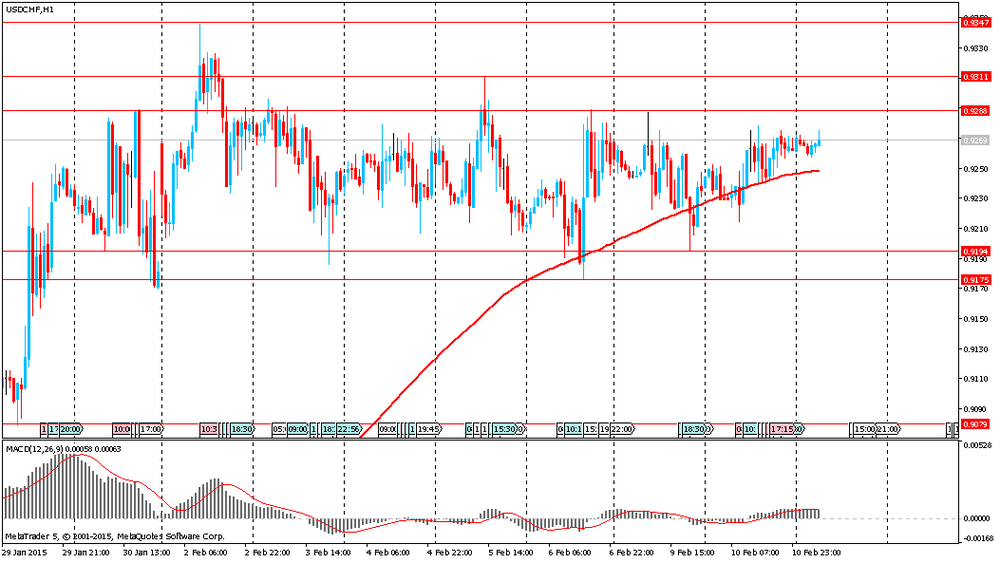1000x563 pixels.
Task: Click the 19:45 calendar event flag
Action: pos(429,430)
